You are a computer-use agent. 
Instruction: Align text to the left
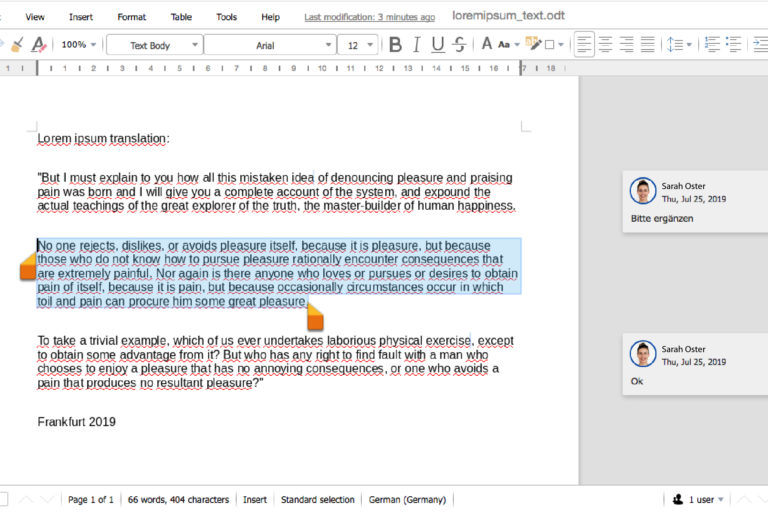tap(584, 45)
